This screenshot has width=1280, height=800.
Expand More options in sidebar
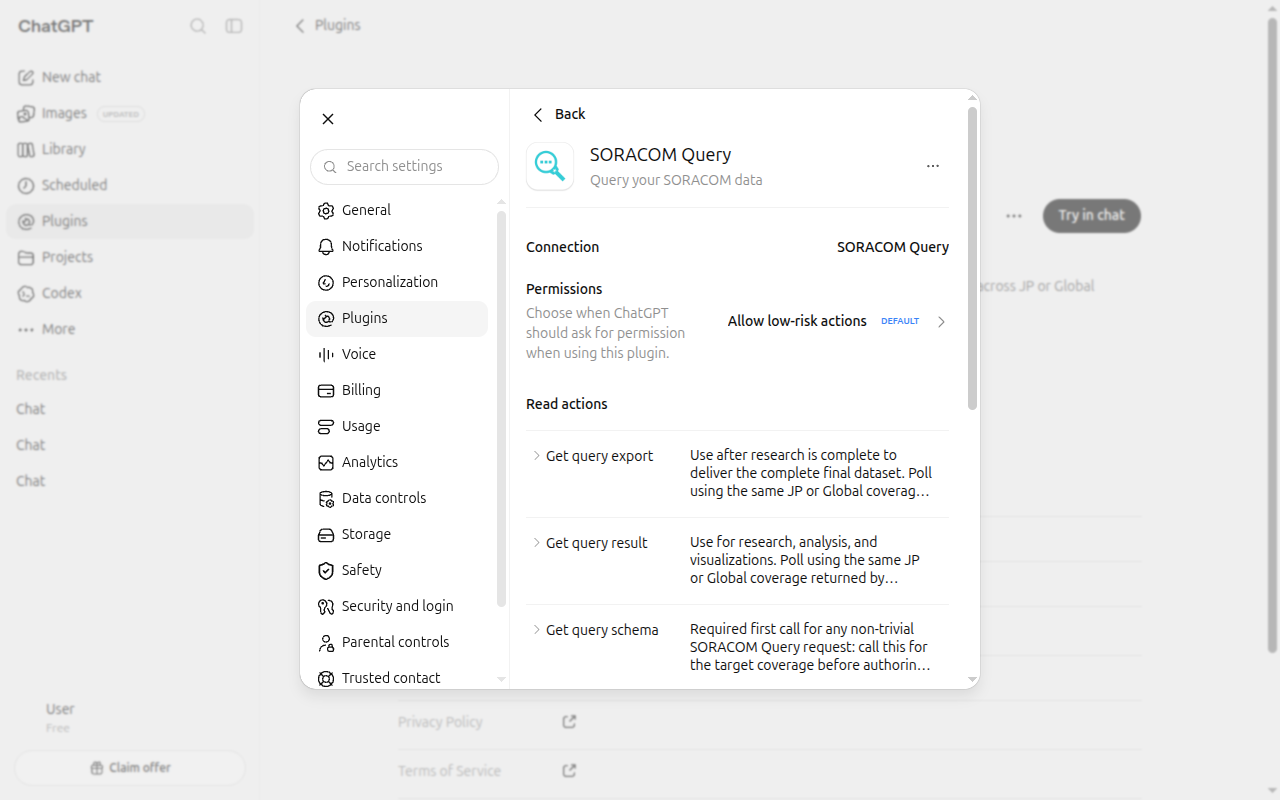click(x=130, y=329)
